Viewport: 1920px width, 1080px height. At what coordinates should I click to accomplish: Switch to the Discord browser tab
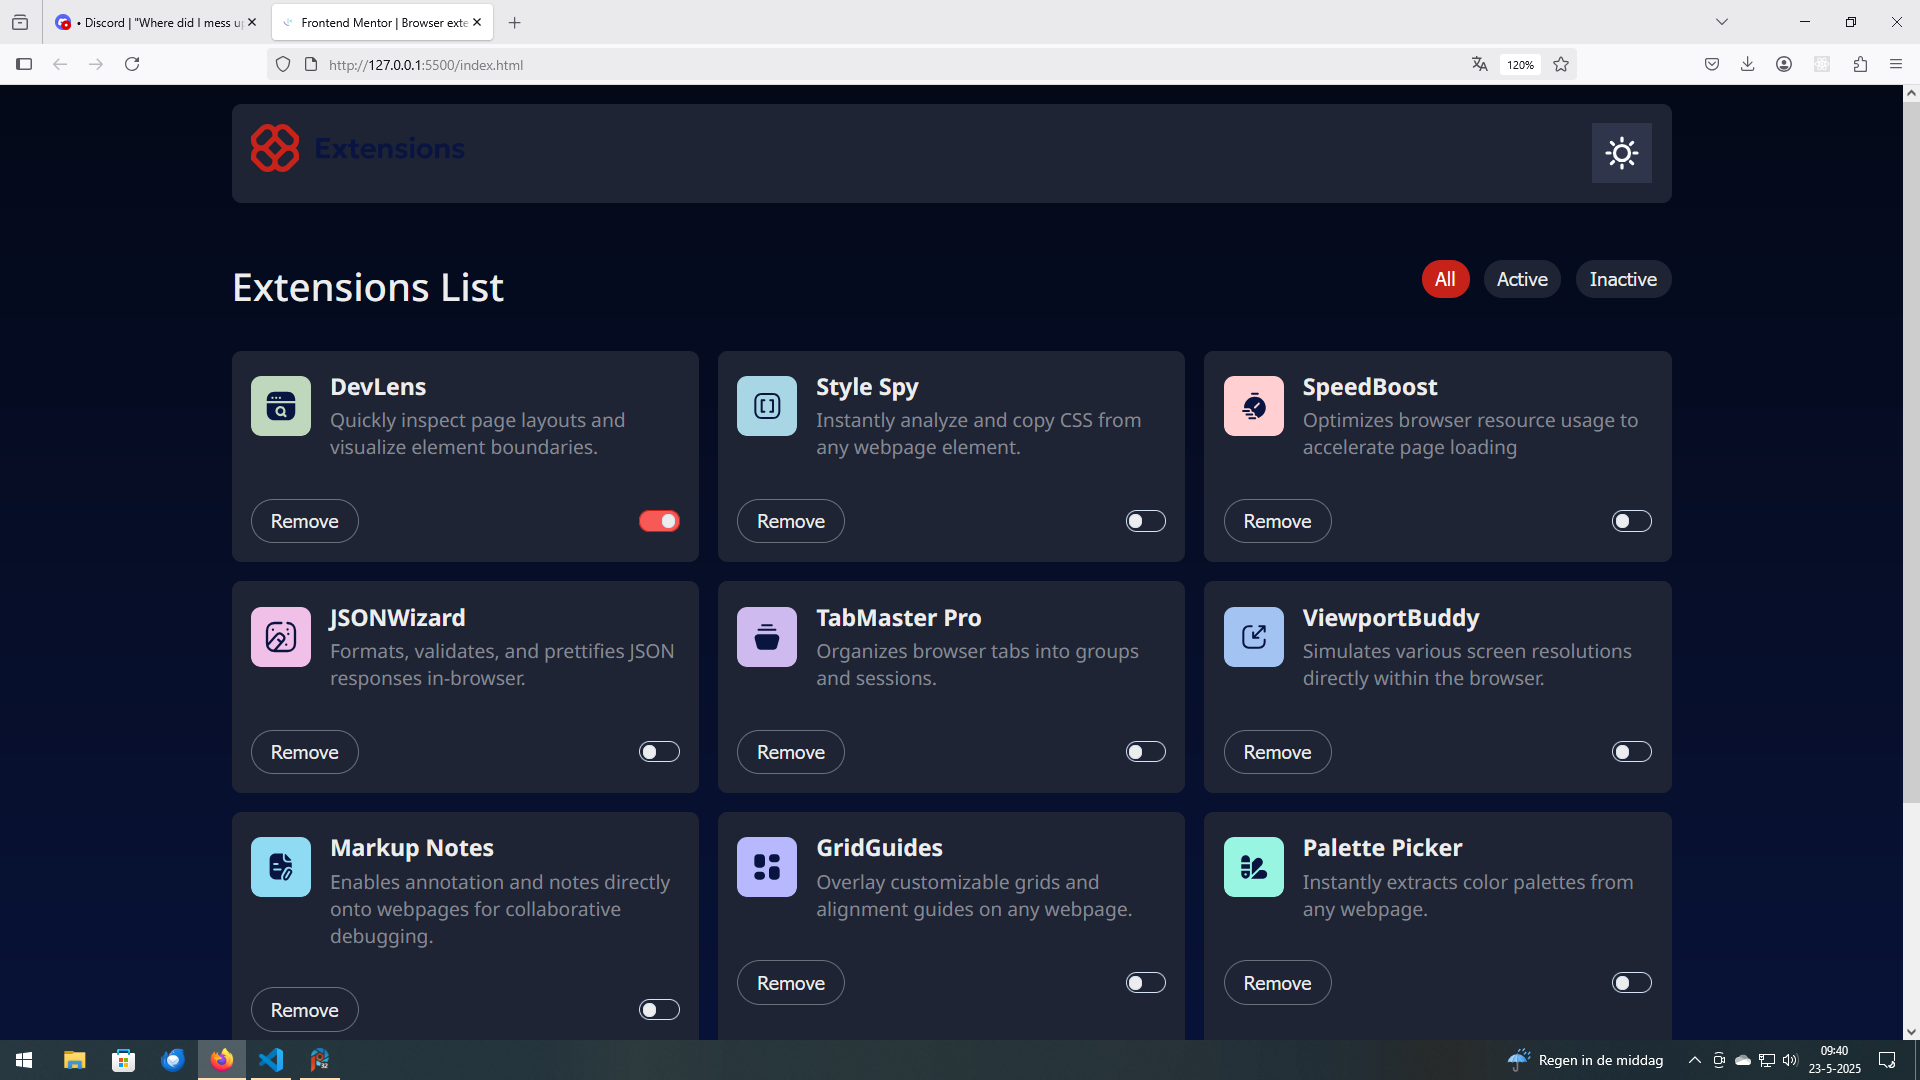coord(155,22)
